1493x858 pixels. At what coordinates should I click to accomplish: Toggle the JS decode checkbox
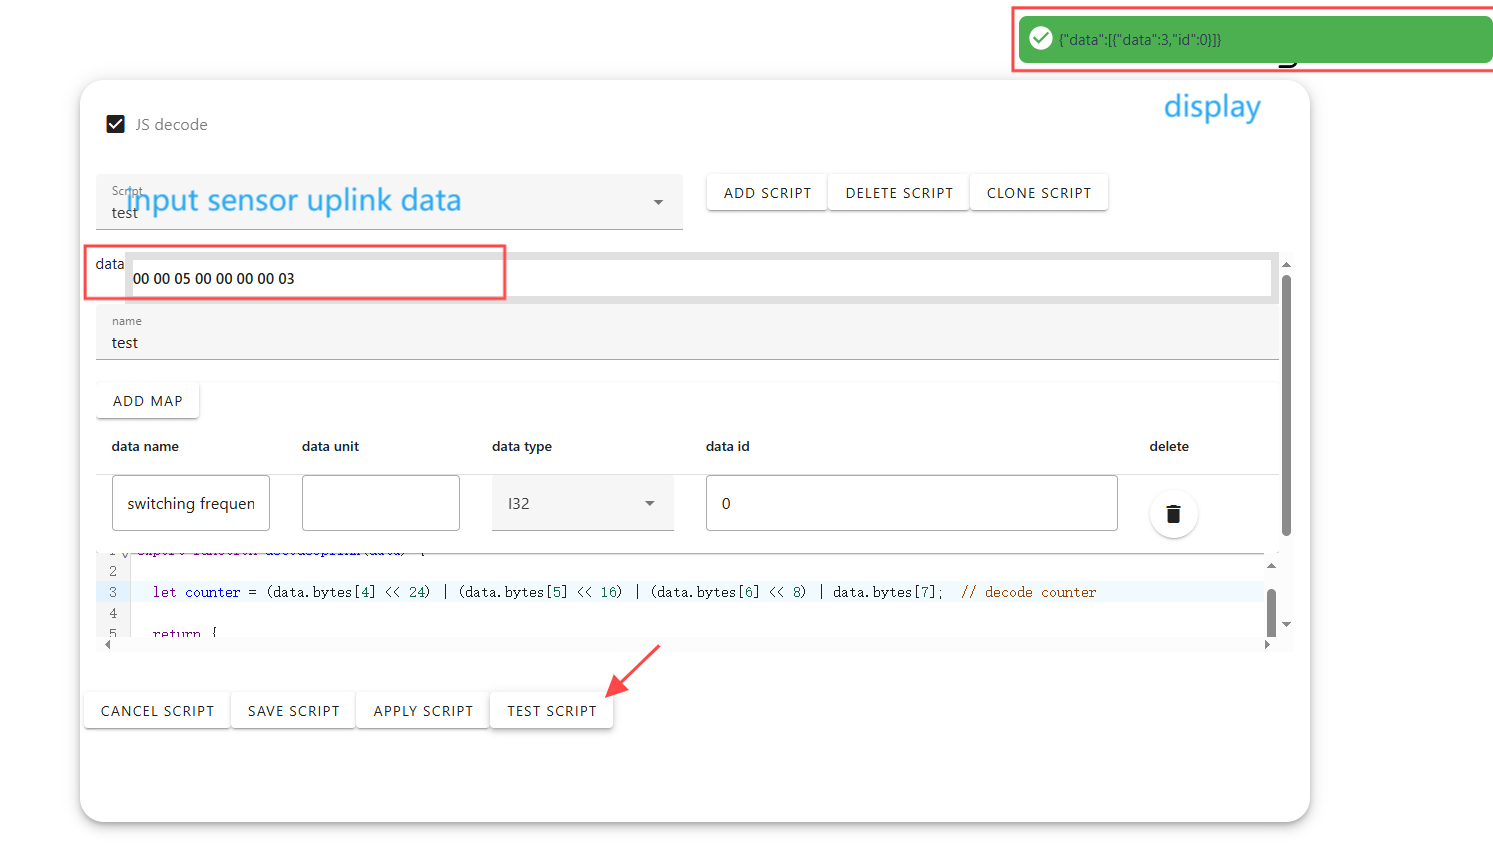click(116, 124)
